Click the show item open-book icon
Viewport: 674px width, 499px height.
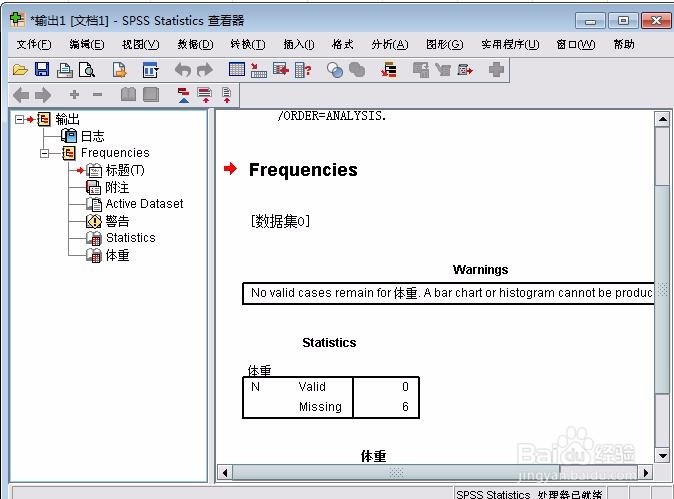(128, 95)
